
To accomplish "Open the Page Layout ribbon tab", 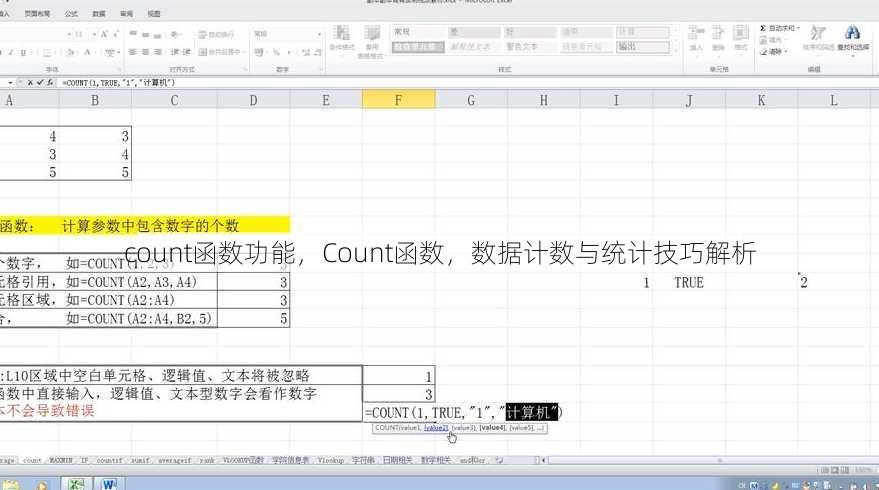I will click(37, 13).
